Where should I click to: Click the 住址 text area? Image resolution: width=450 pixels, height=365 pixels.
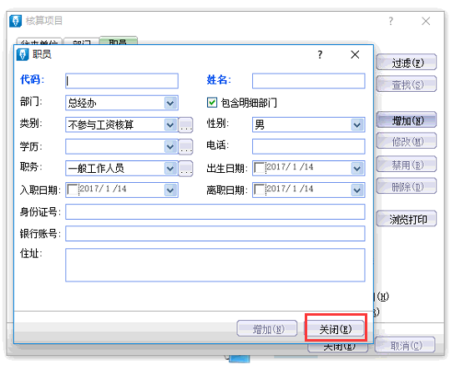coord(215,265)
